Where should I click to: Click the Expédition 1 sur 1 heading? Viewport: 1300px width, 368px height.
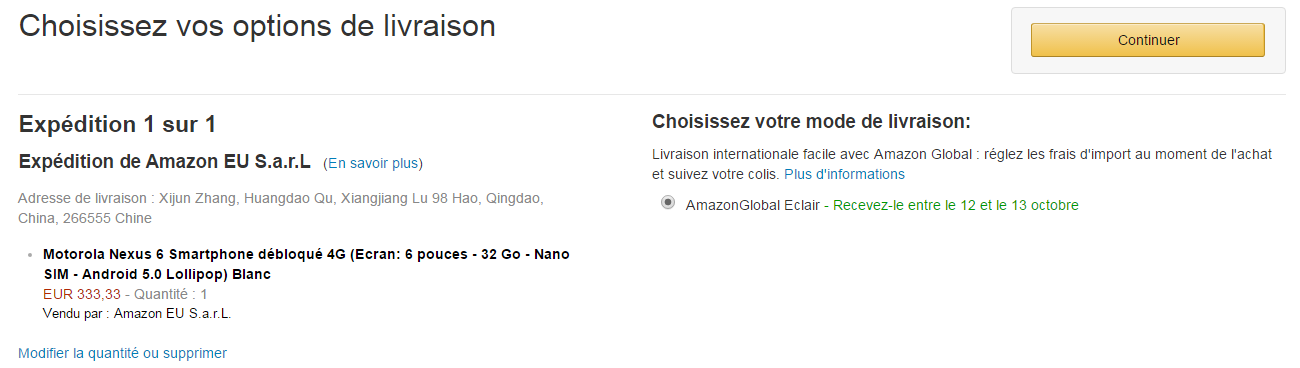point(118,125)
